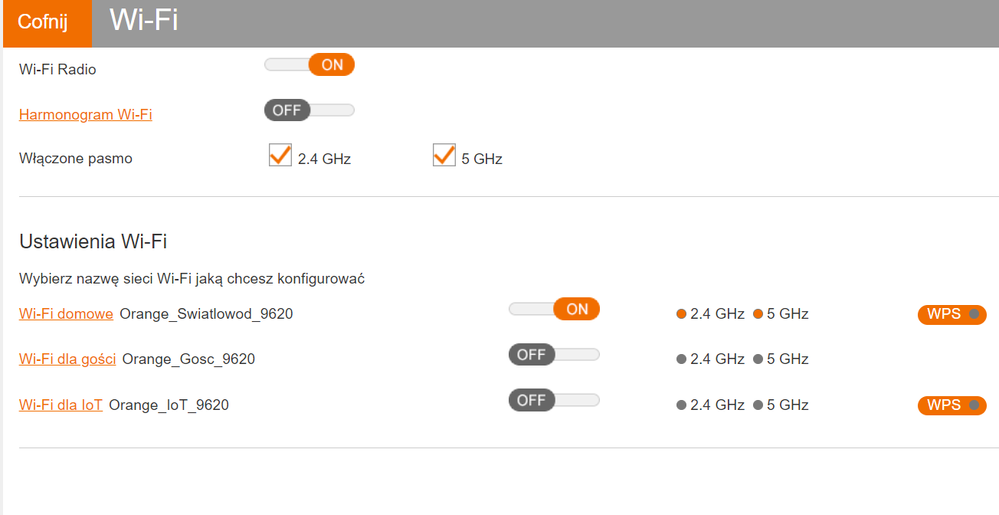Viewport: 999px width, 515px height.
Task: Click gray 2.4 GHz indicator for IoT network
Action: (x=682, y=405)
